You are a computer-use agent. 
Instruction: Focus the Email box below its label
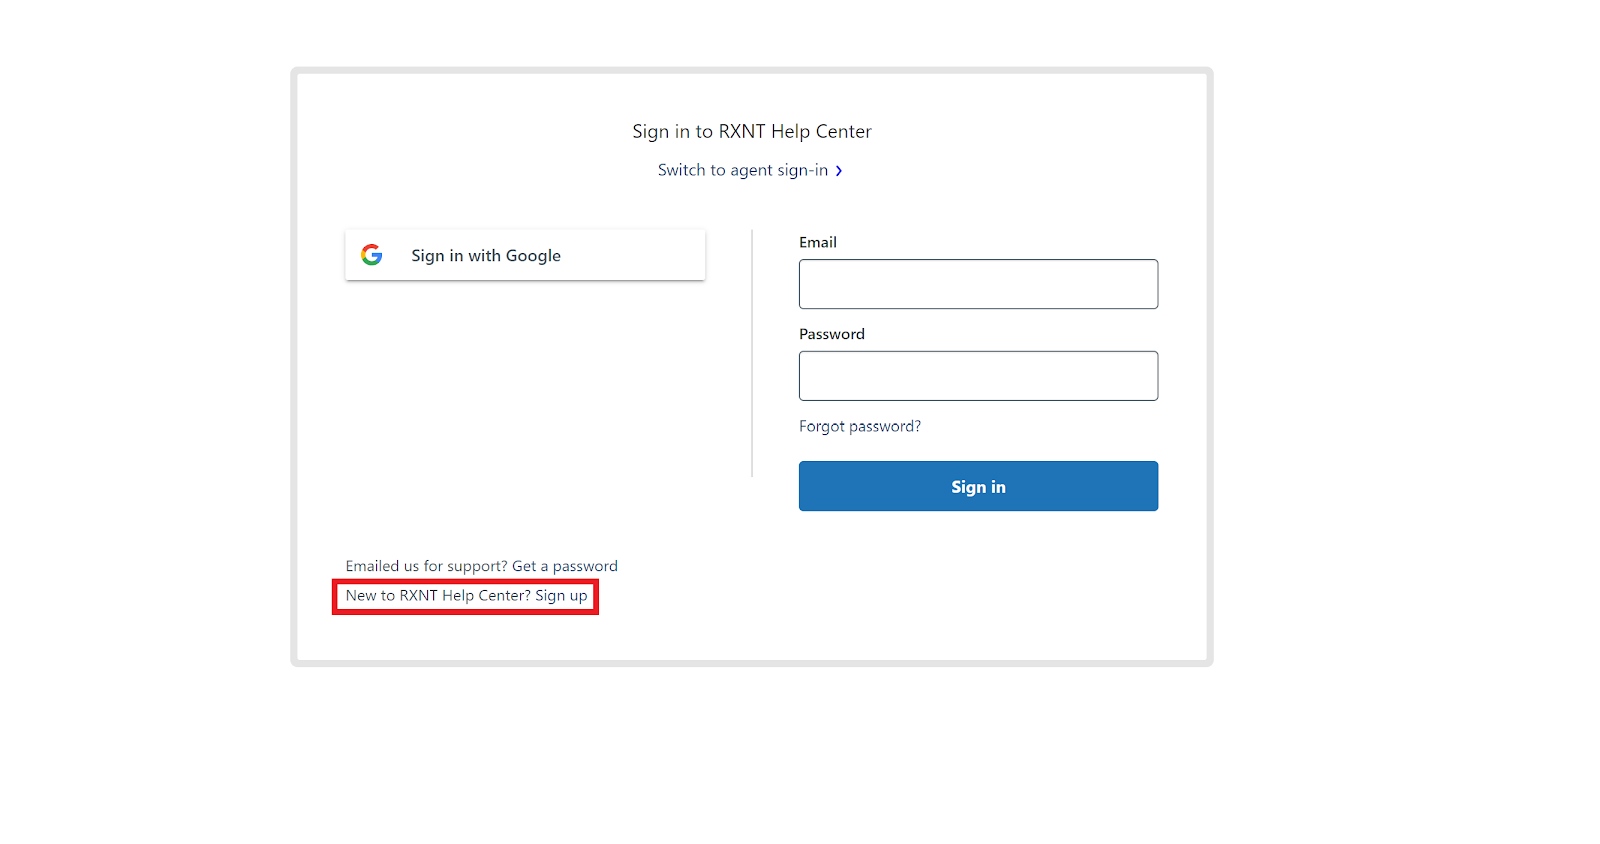point(978,284)
